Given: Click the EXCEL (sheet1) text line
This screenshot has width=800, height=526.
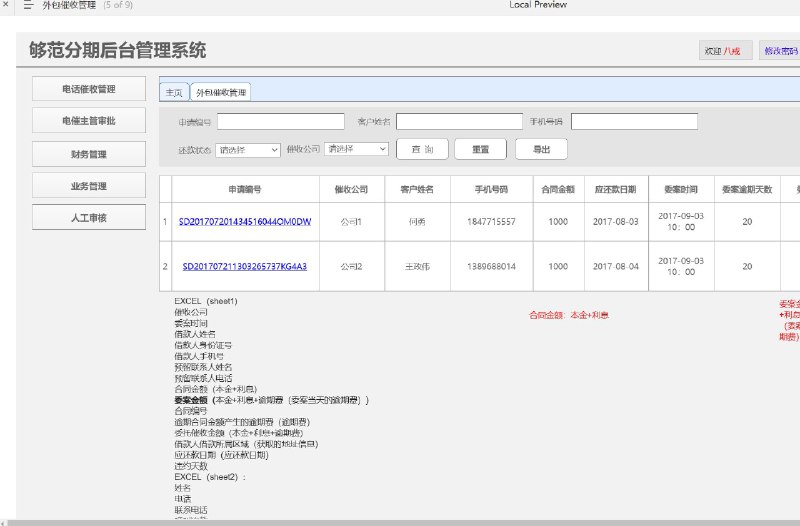Looking at the screenshot, I should (206, 301).
